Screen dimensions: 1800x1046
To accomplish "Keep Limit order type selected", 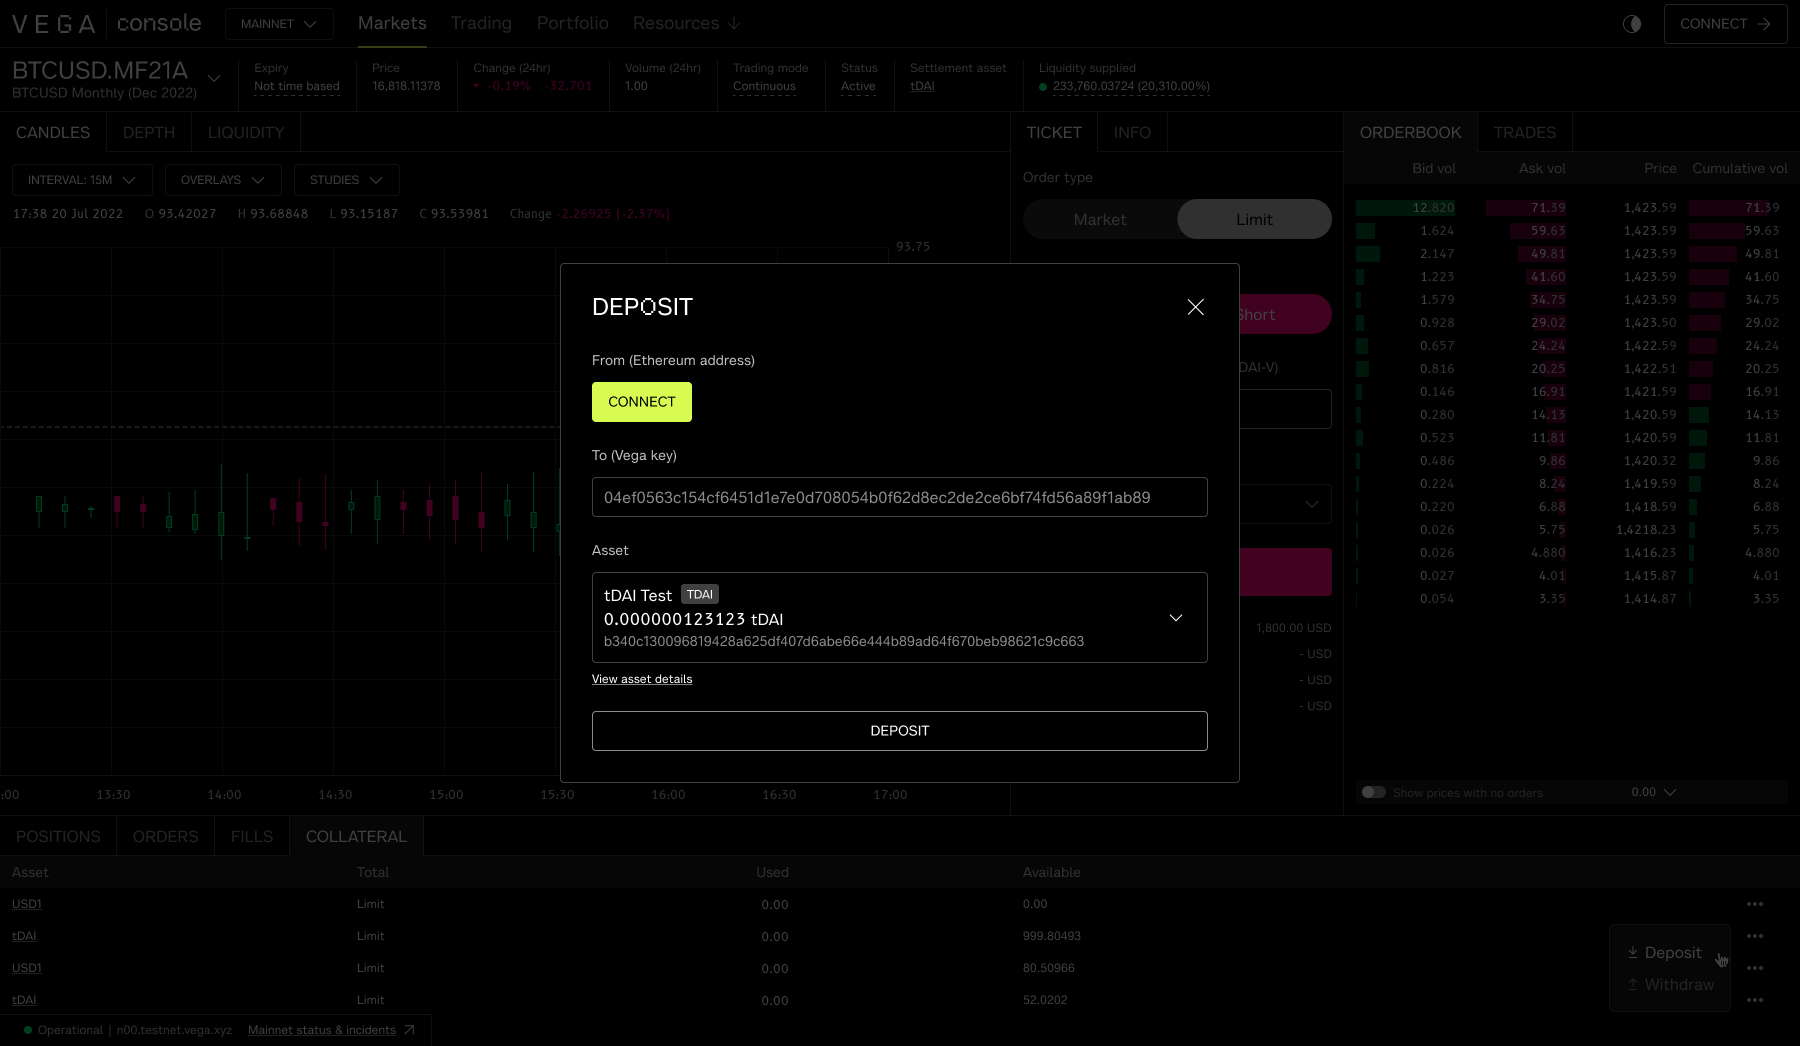I will point(1254,219).
